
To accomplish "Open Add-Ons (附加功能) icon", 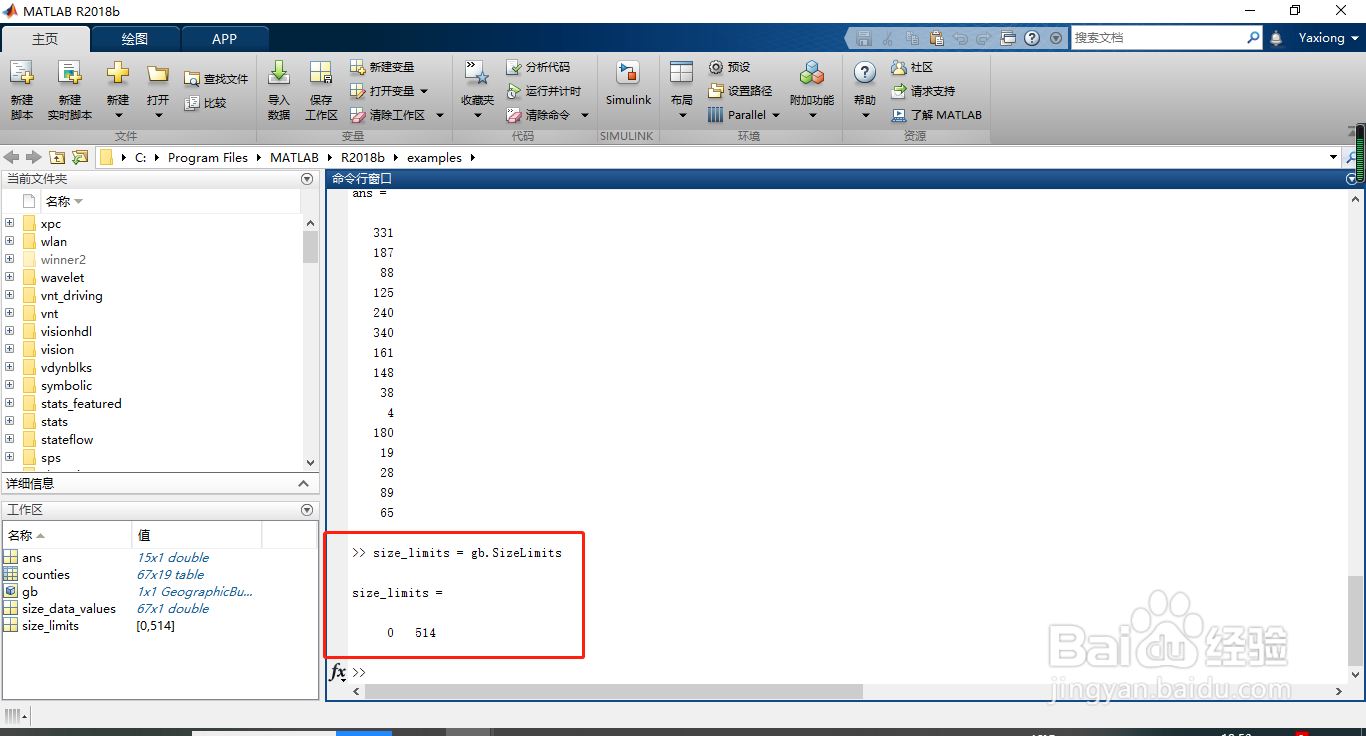I will (x=812, y=74).
